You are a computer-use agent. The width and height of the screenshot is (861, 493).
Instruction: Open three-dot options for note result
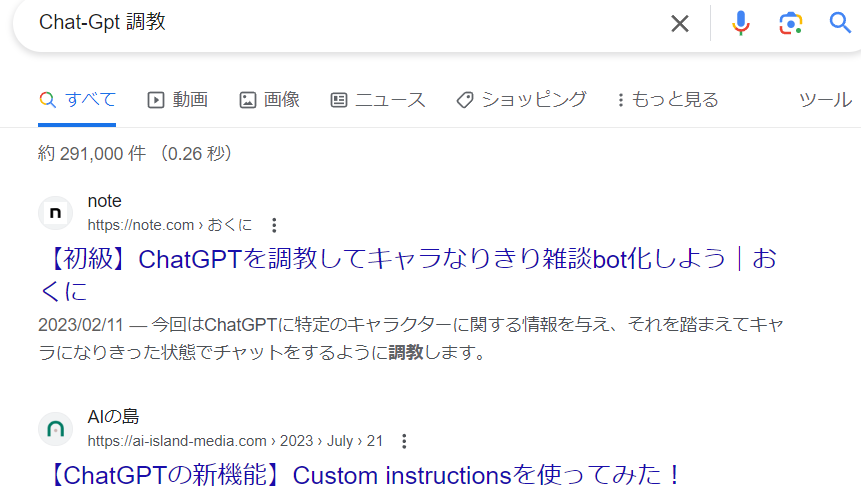(275, 225)
